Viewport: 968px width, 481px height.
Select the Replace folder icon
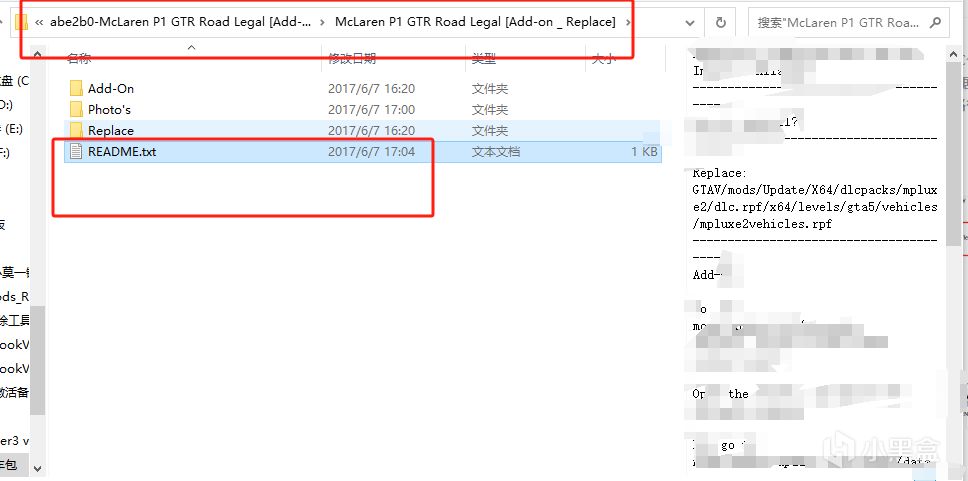[x=76, y=130]
